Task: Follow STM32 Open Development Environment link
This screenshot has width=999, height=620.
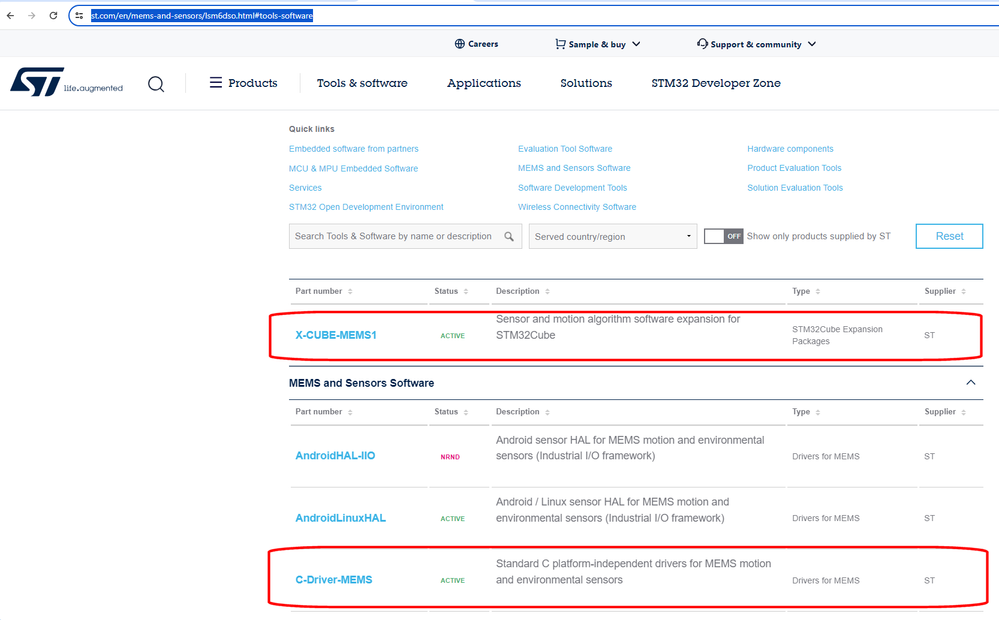Action: tap(366, 207)
